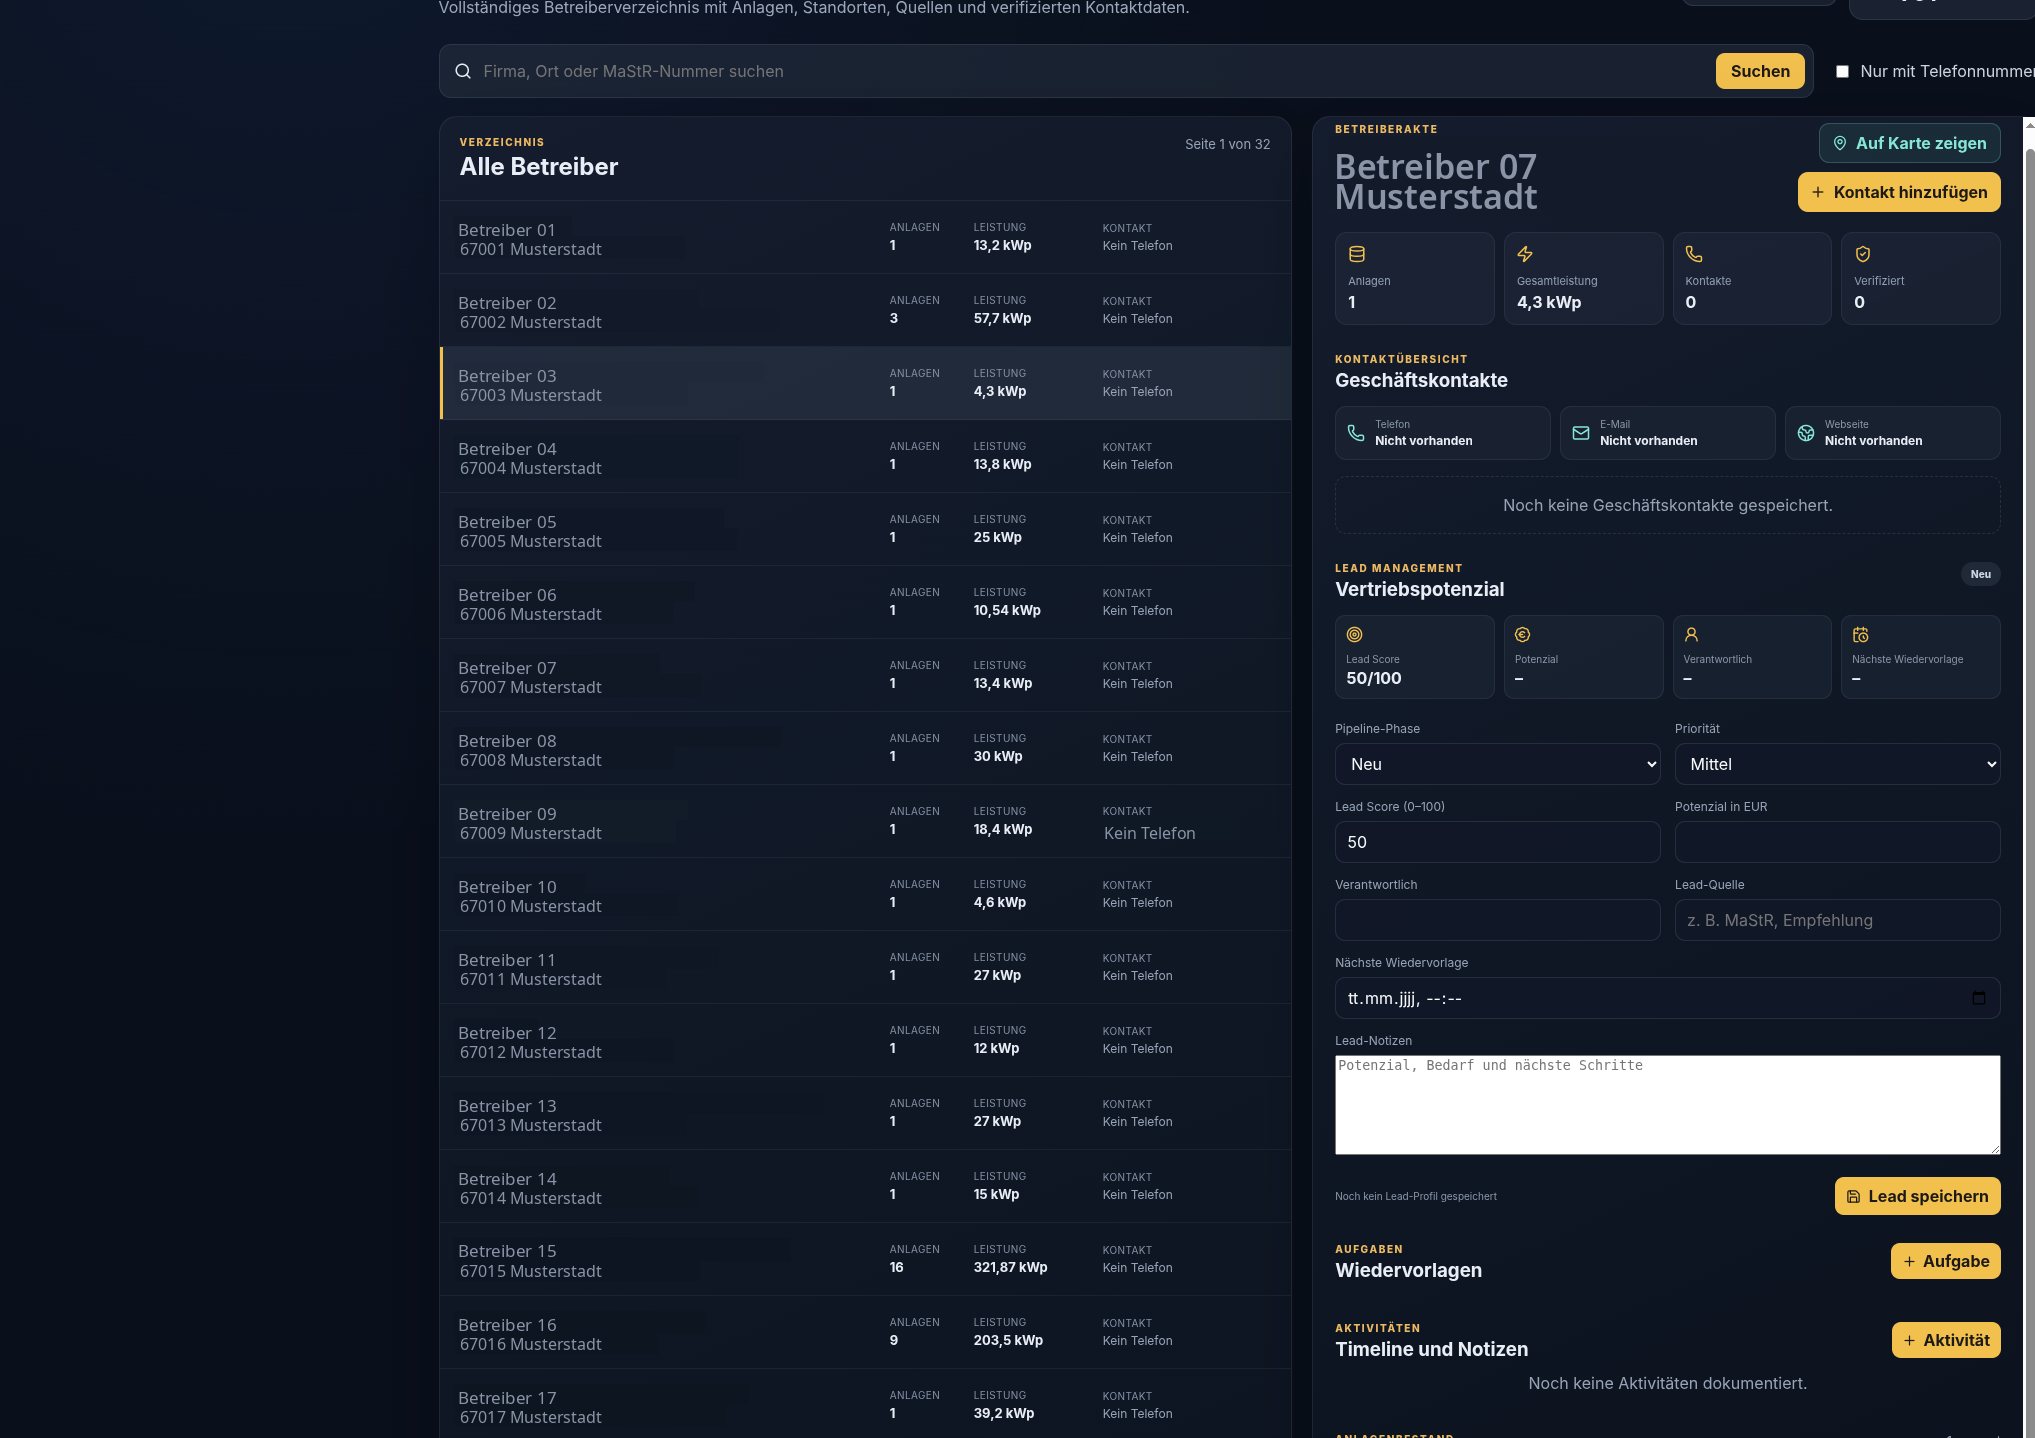2035x1438 pixels.
Task: Click the Seite 1 von 32 indicator
Action: click(1227, 144)
